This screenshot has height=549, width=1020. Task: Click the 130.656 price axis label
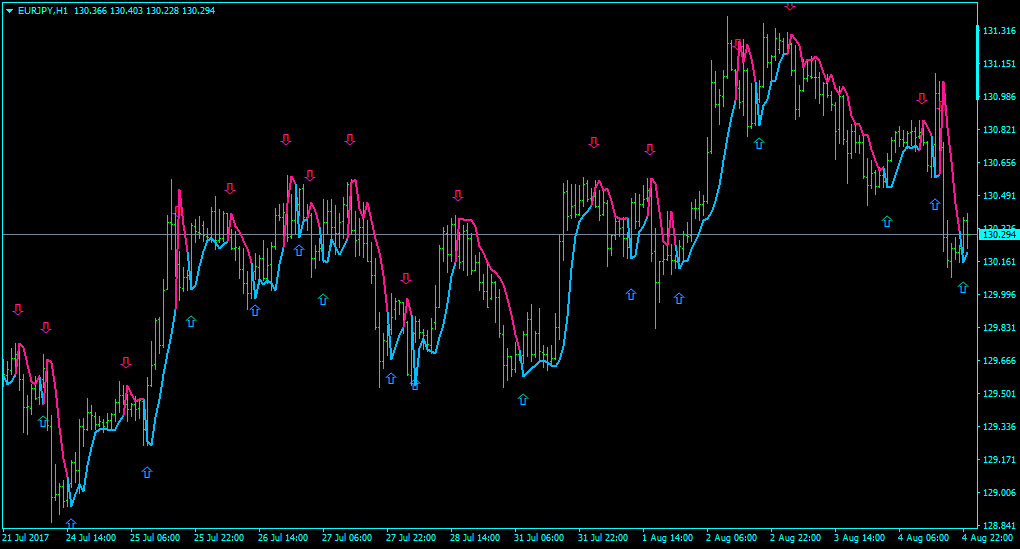point(999,163)
